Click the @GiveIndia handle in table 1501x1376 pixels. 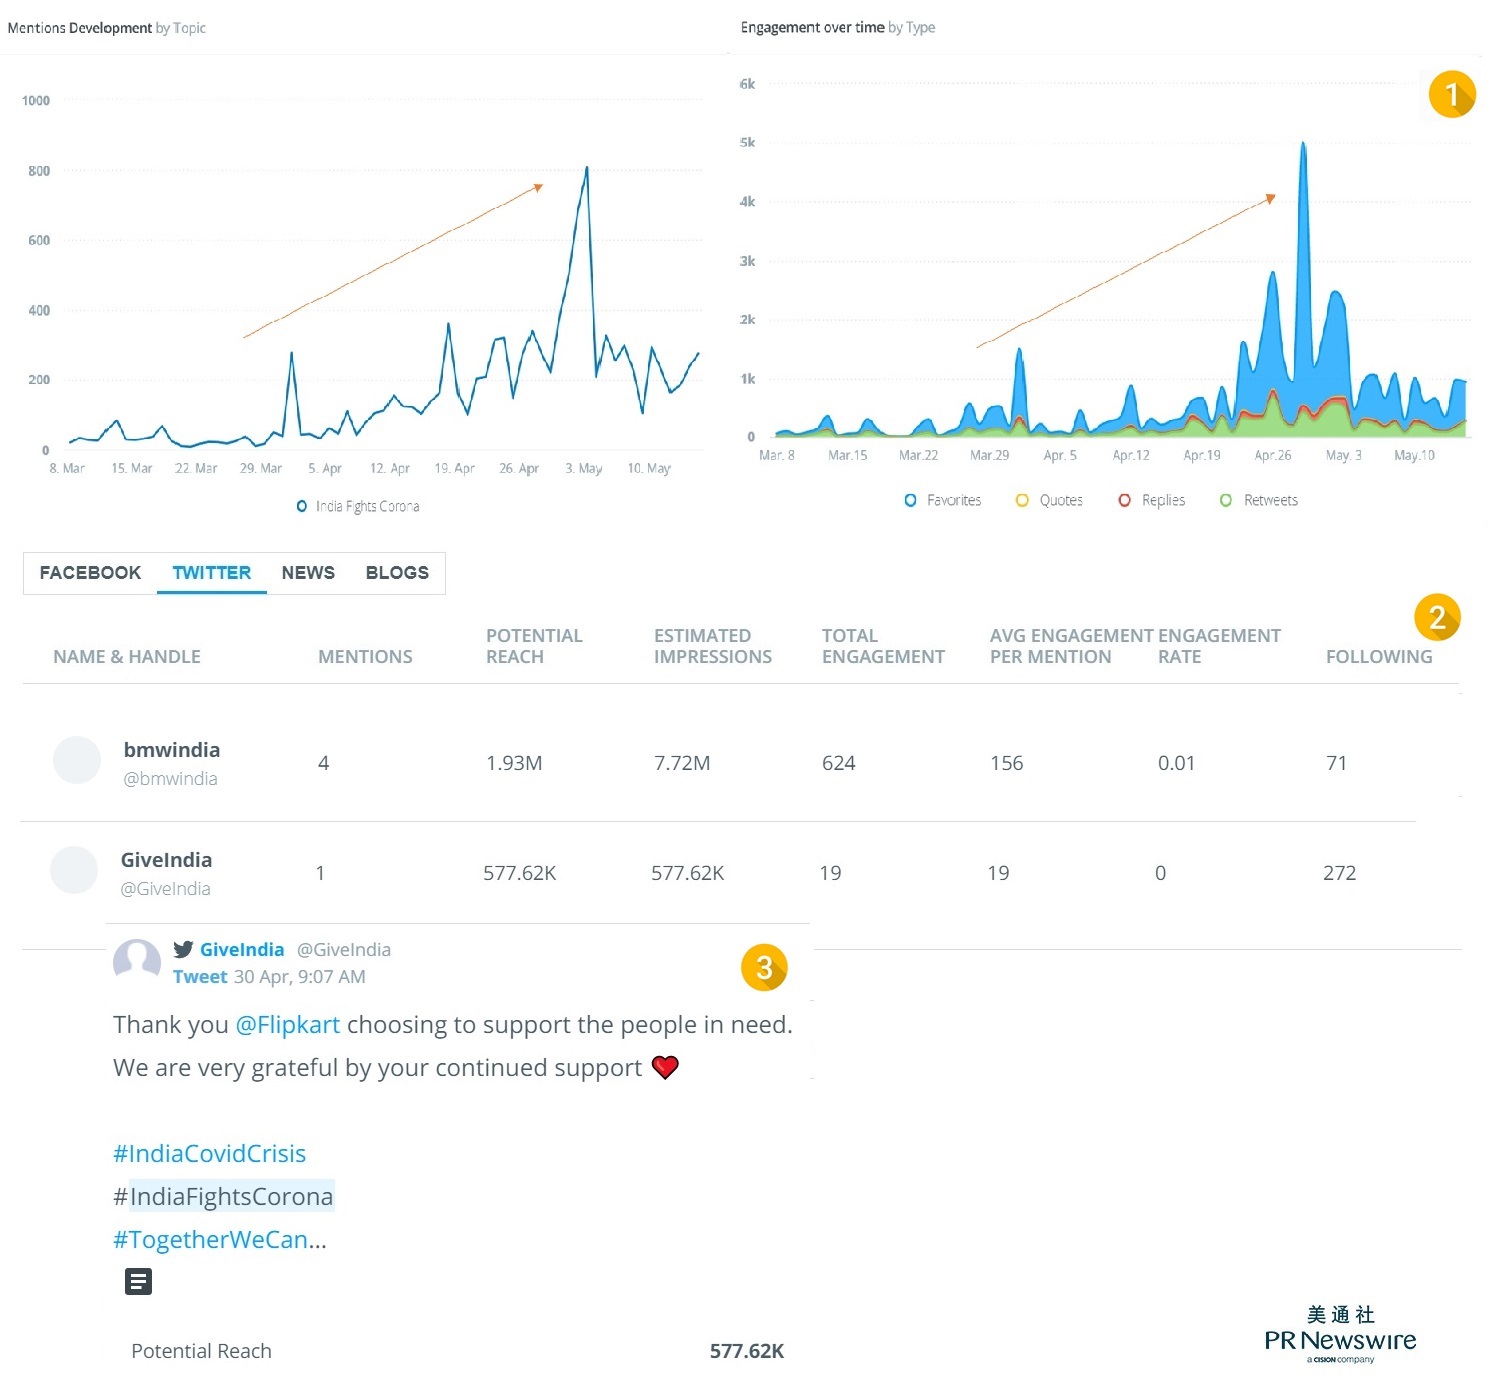pyautogui.click(x=165, y=889)
